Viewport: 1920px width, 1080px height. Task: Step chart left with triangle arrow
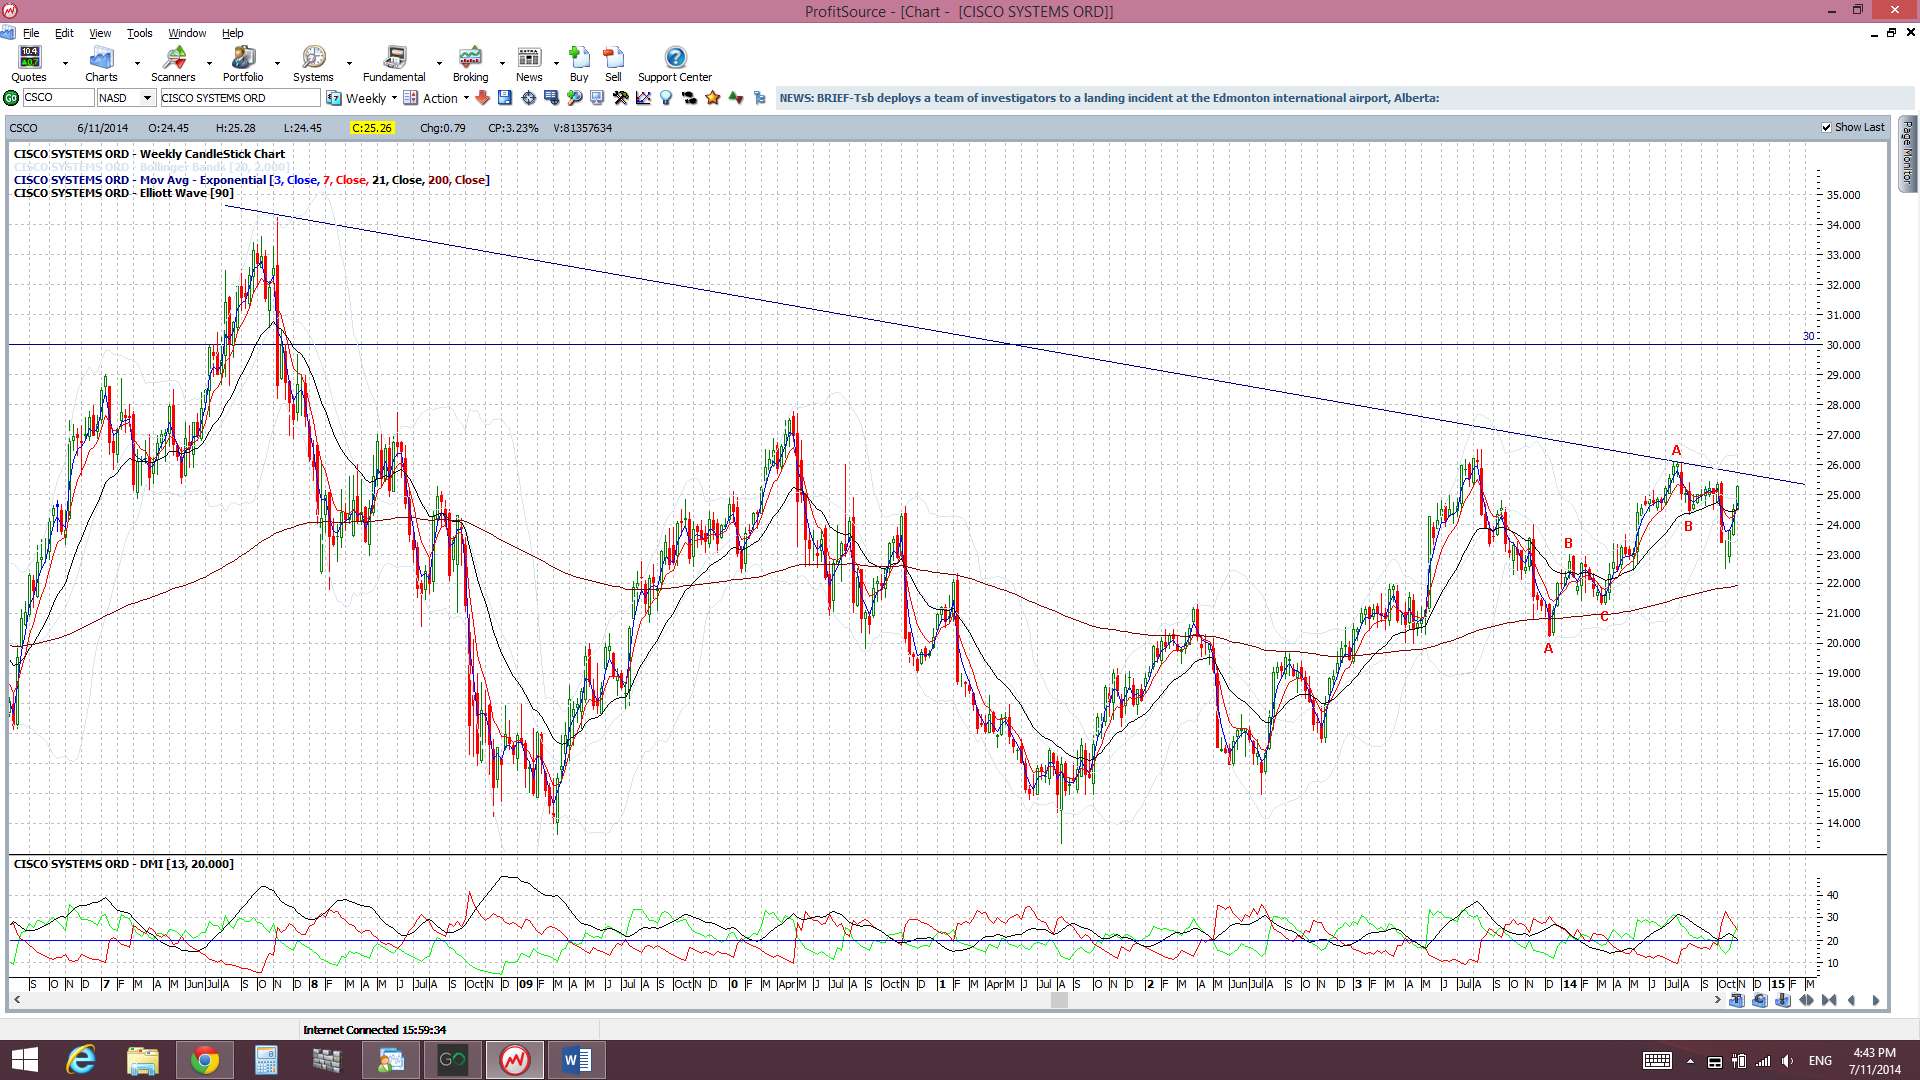click(1851, 1000)
